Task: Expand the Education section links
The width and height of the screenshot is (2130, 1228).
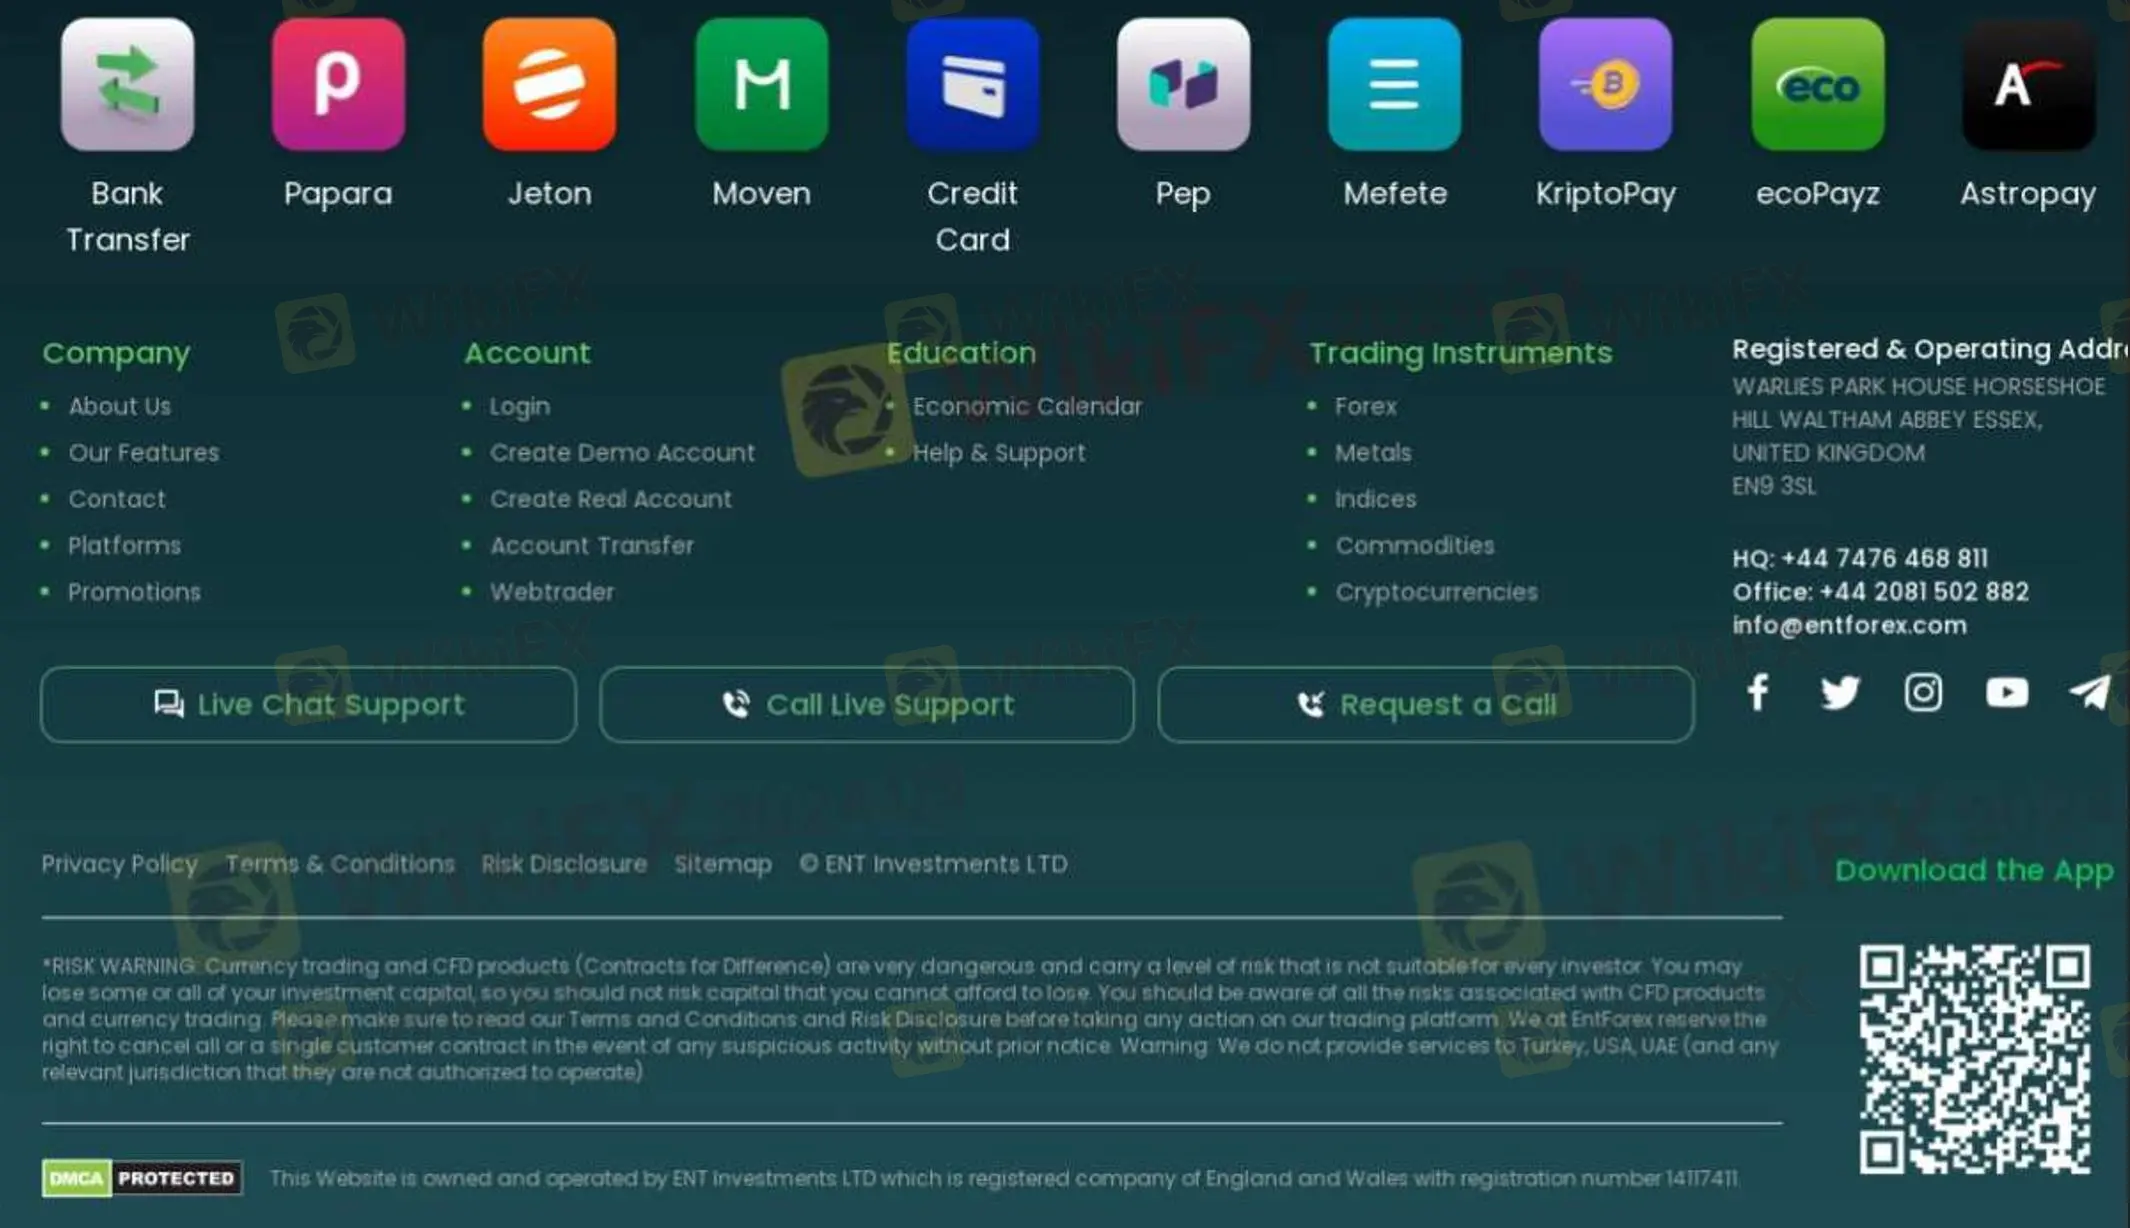Action: pyautogui.click(x=960, y=351)
